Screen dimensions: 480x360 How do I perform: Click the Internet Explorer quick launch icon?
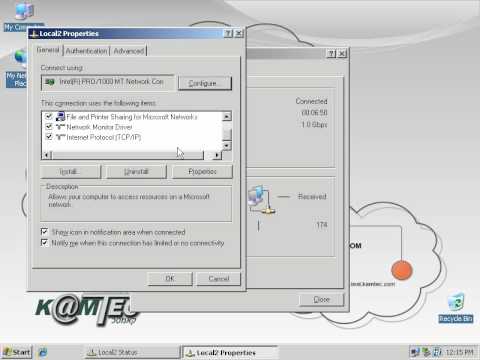43,352
